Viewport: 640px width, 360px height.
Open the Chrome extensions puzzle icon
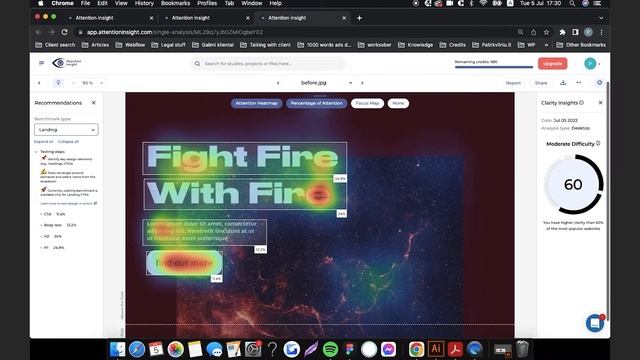(x=562, y=32)
